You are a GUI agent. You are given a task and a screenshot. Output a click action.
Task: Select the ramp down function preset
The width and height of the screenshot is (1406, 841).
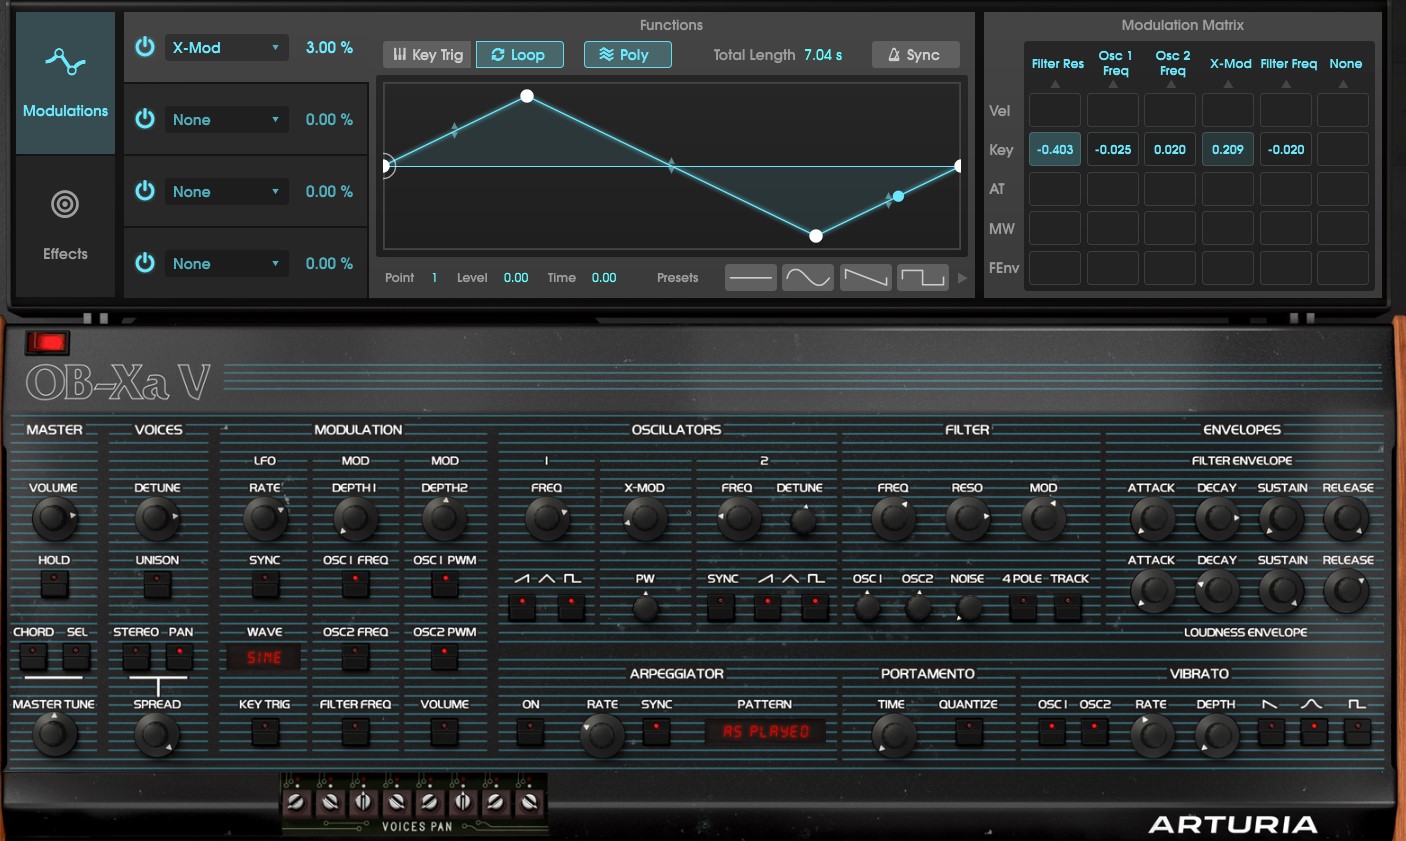865,277
